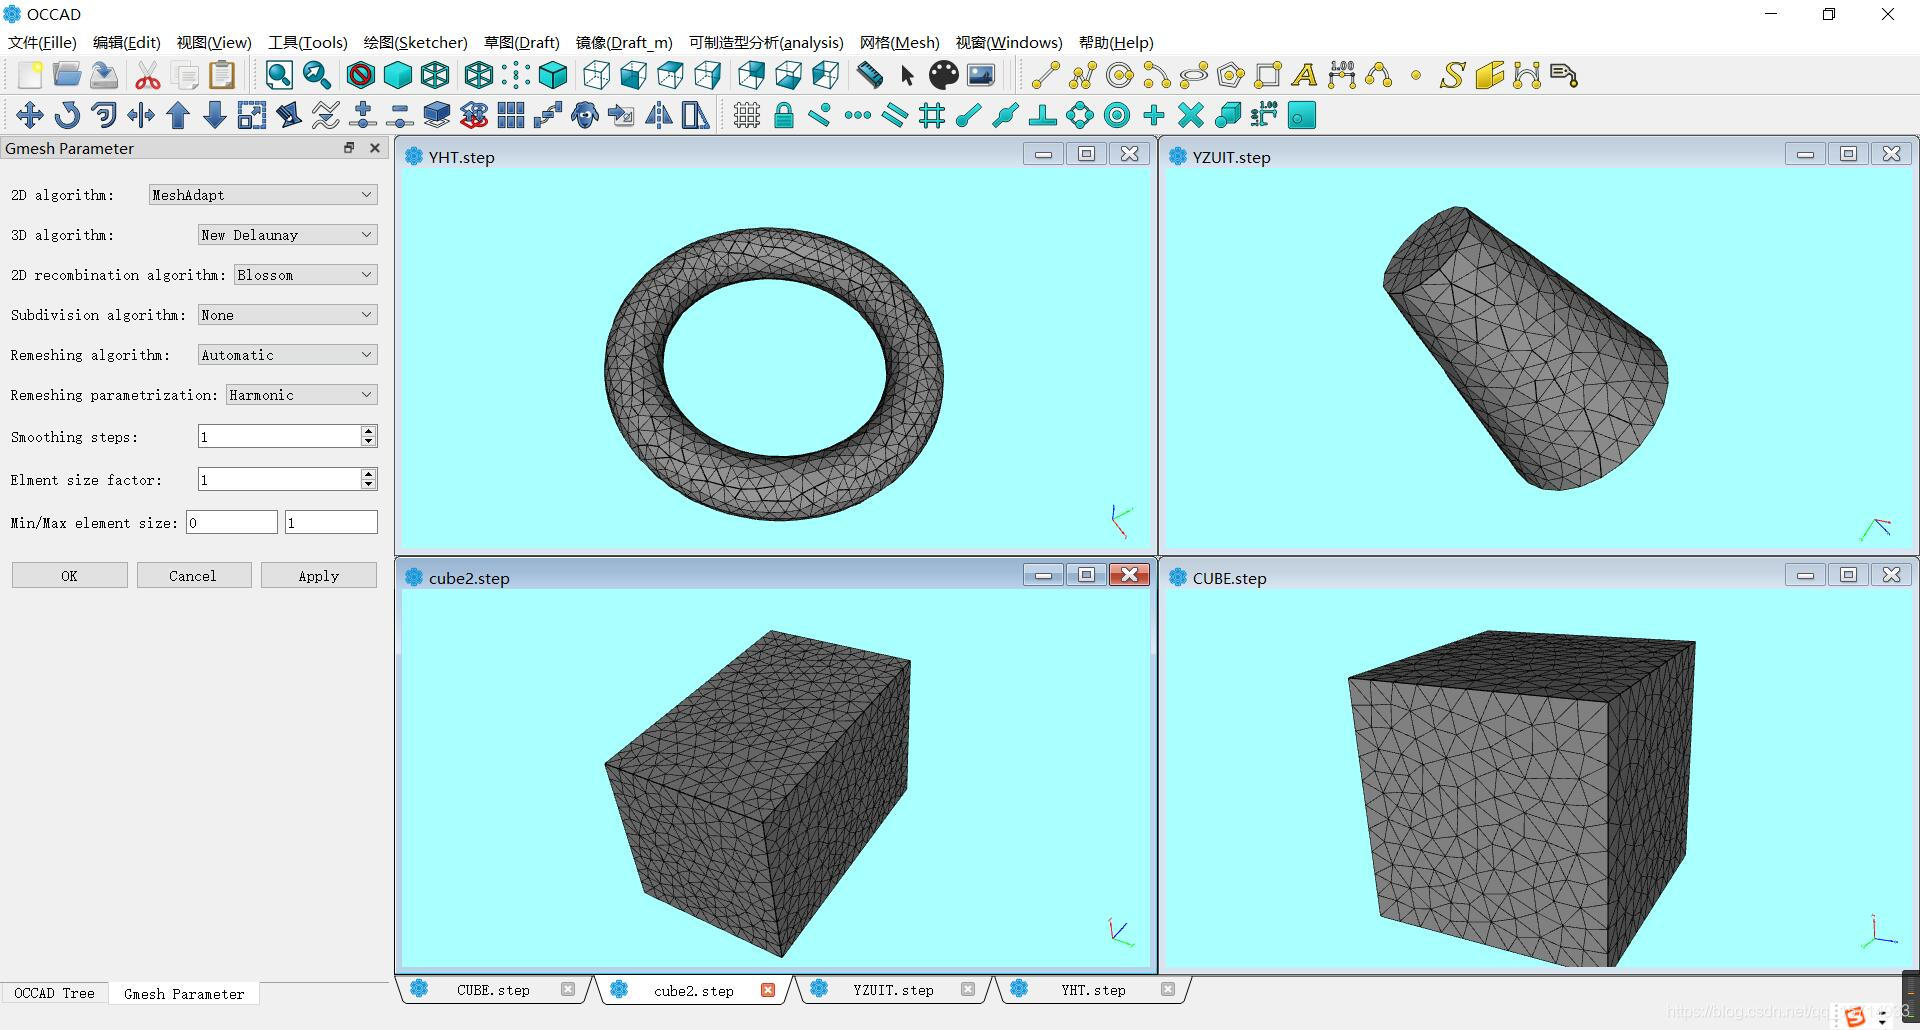Increase the Smoothing steps value
Screen dimensions: 1920x1030
[369, 431]
